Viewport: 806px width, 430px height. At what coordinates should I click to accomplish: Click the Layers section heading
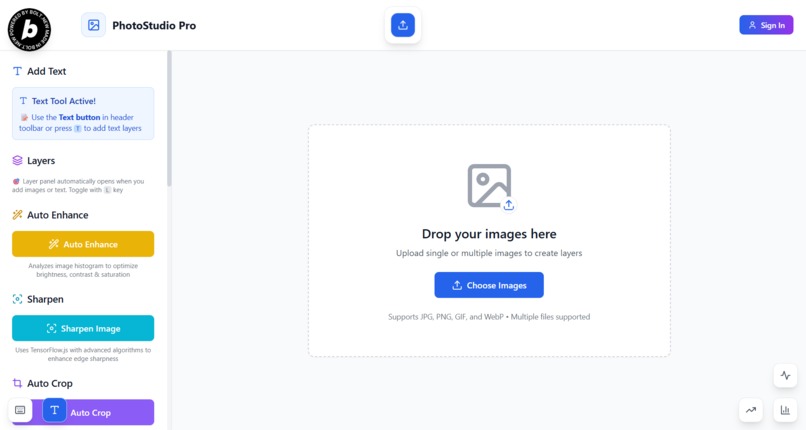tap(41, 161)
